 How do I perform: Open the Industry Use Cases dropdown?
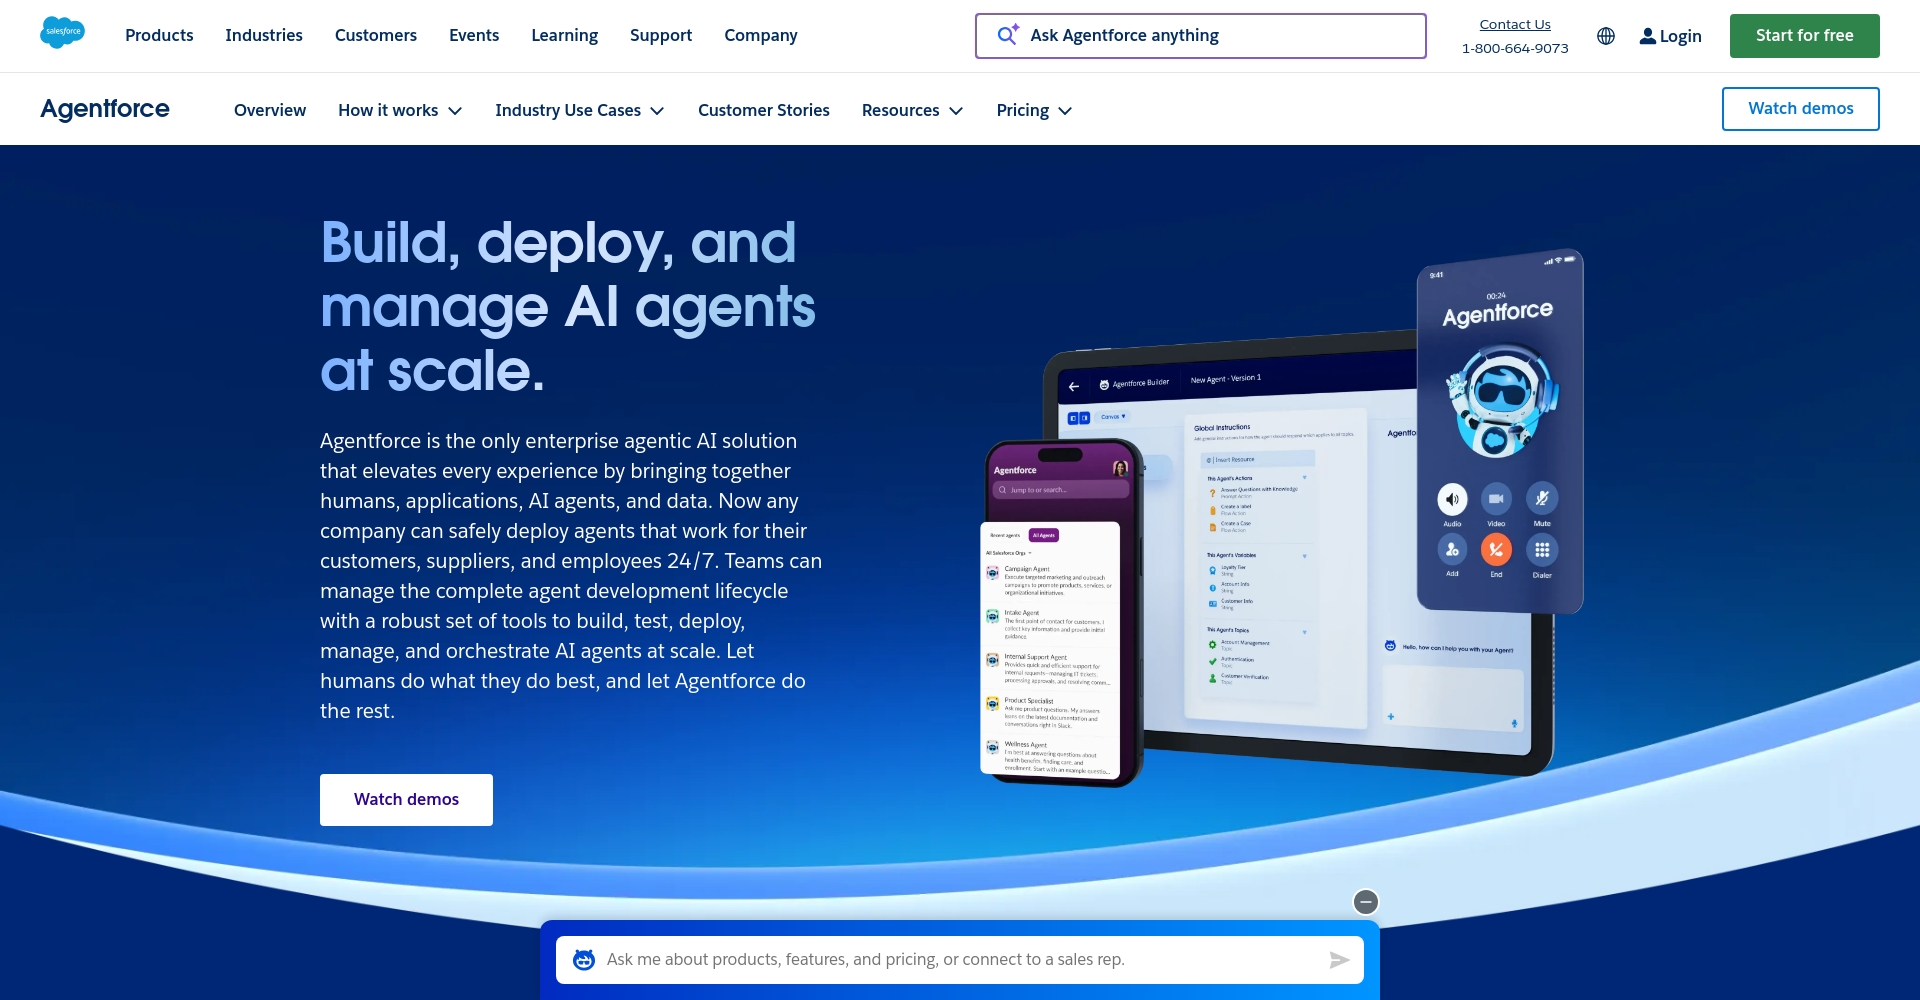click(x=579, y=110)
